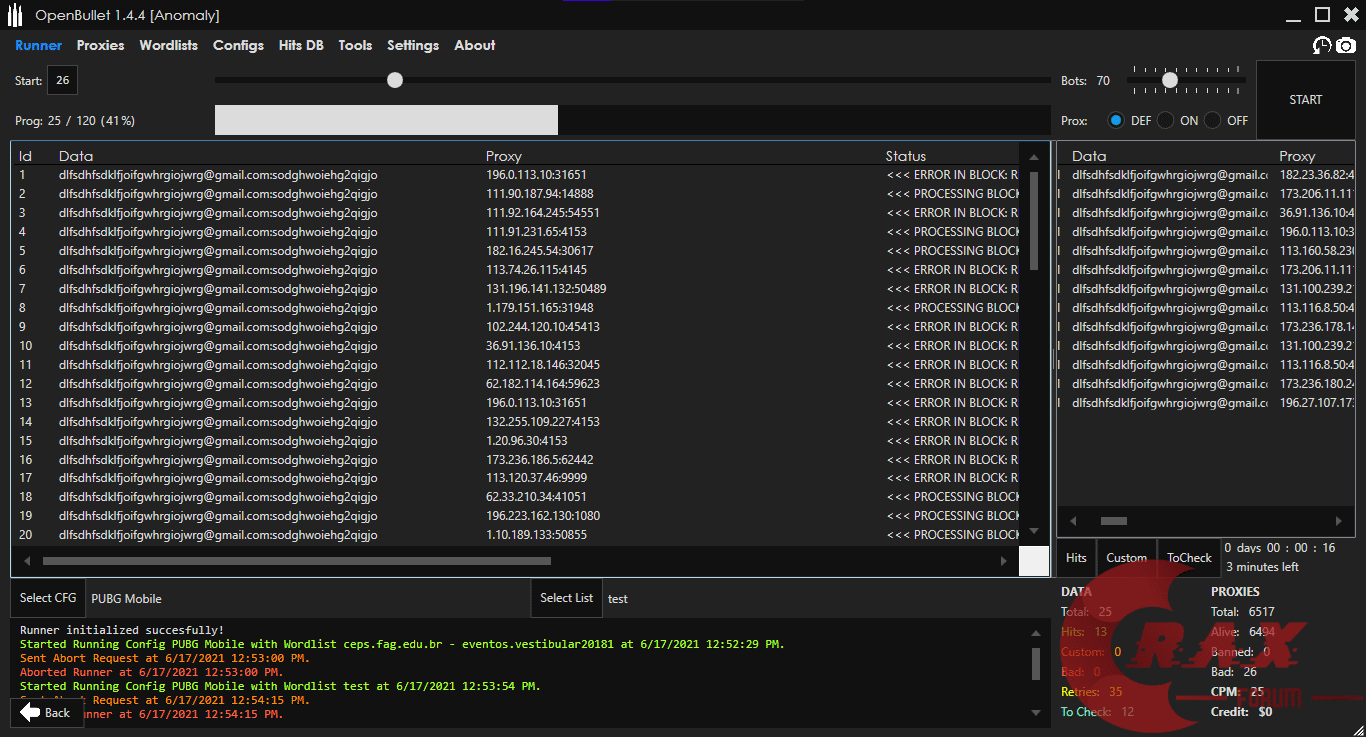Sort by the runner table Data column header
Screen dimensions: 1366x737
[76, 156]
